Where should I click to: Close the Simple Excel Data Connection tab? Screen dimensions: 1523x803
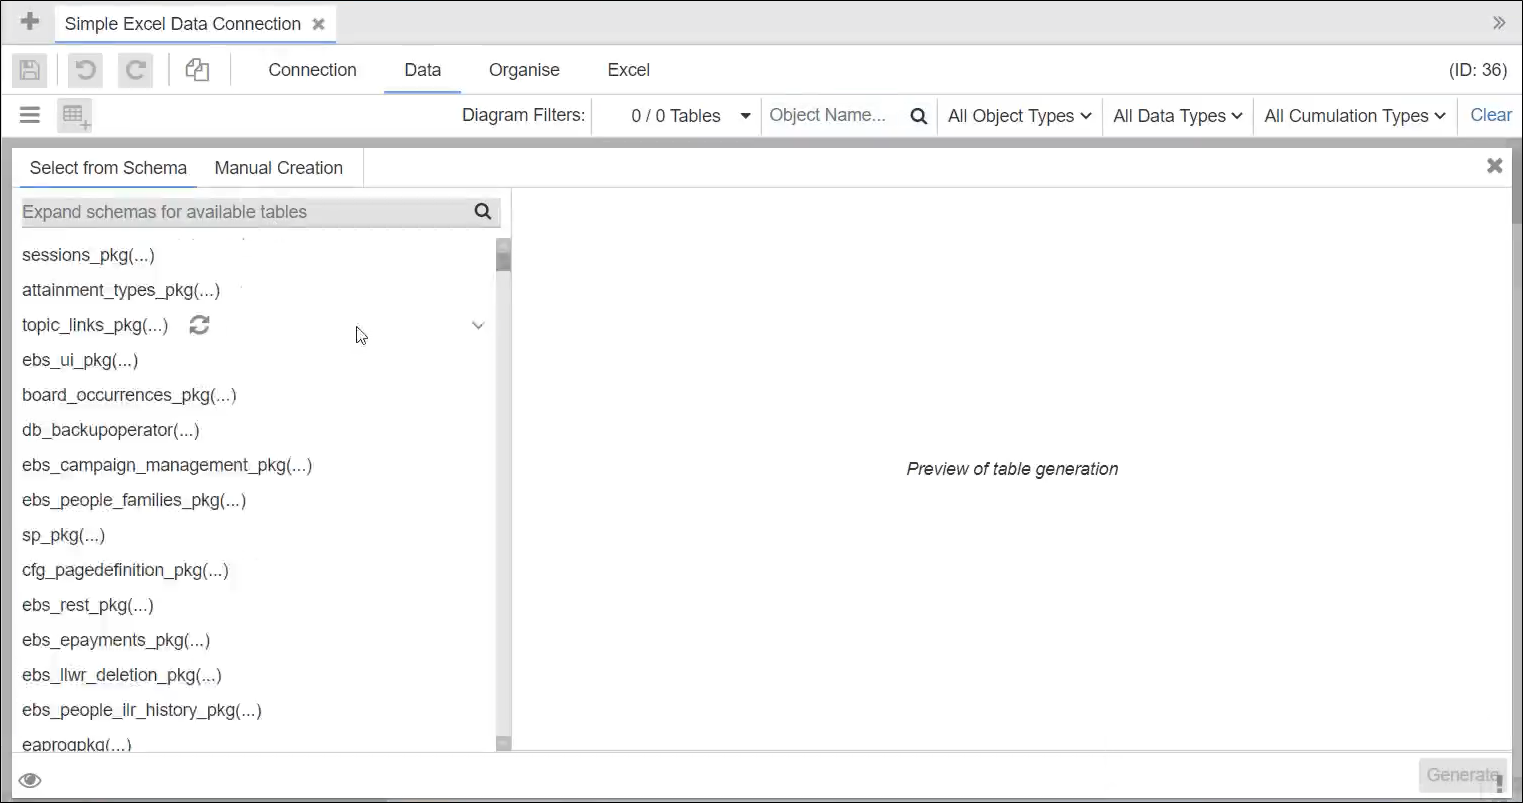click(x=318, y=24)
